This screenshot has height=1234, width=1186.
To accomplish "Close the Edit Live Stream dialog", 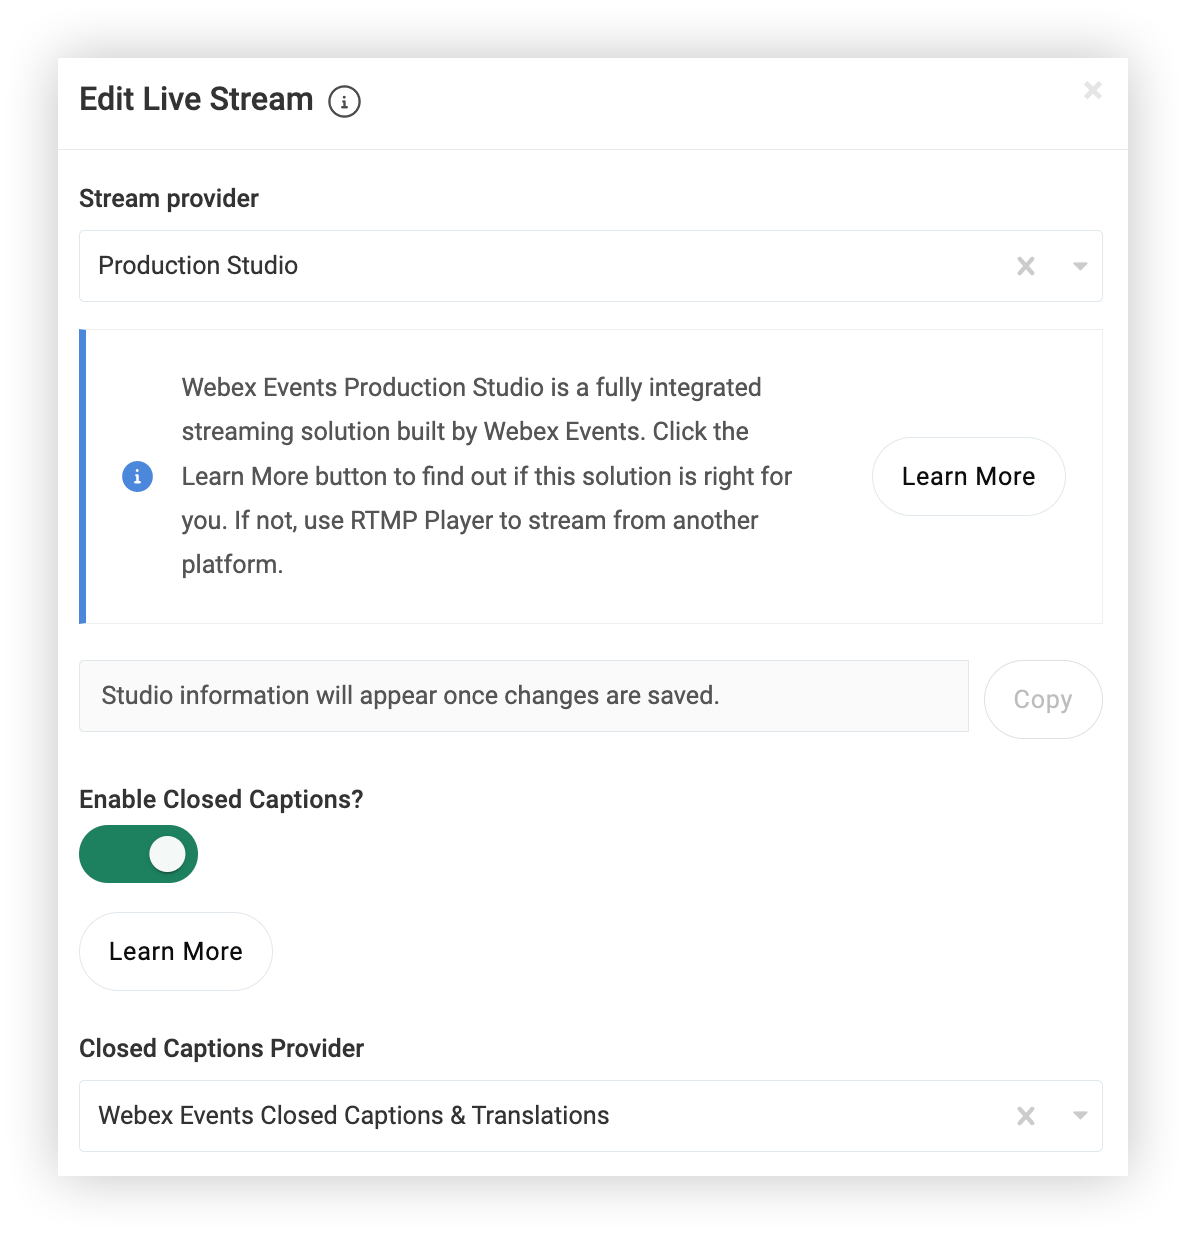I will pos(1093,90).
